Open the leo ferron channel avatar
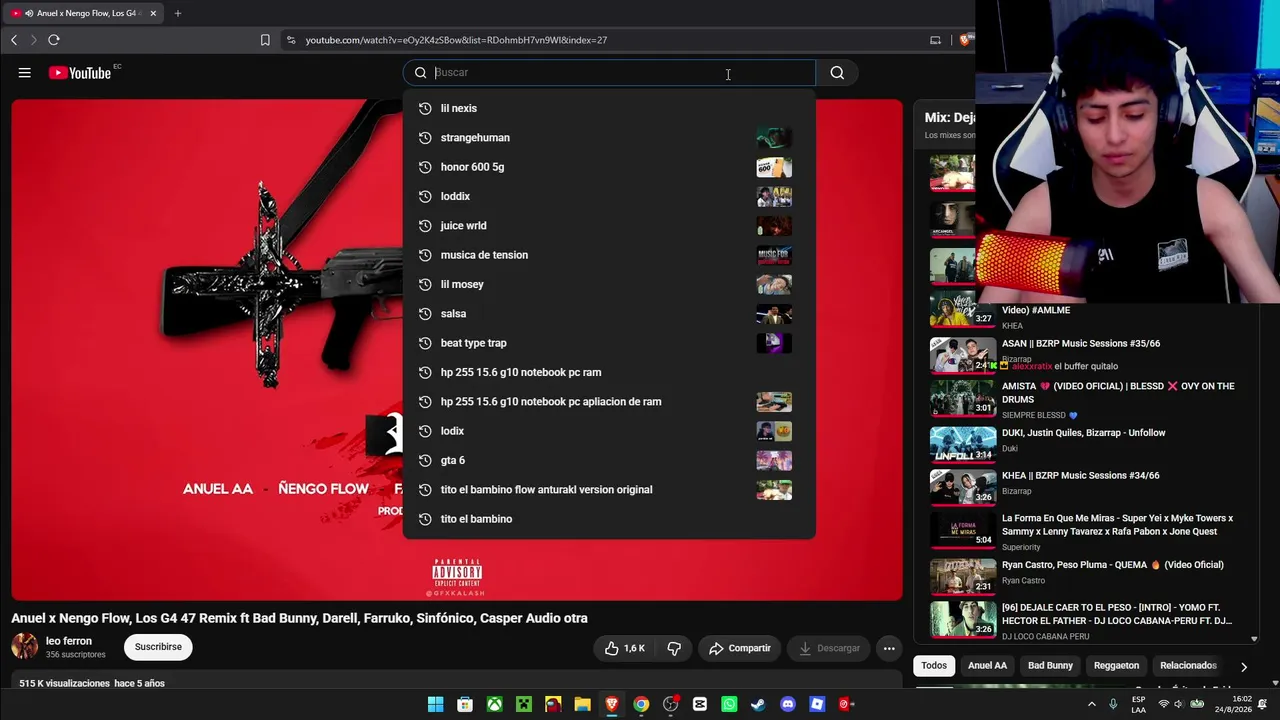Screen dimensions: 1280x720 tap(25, 646)
